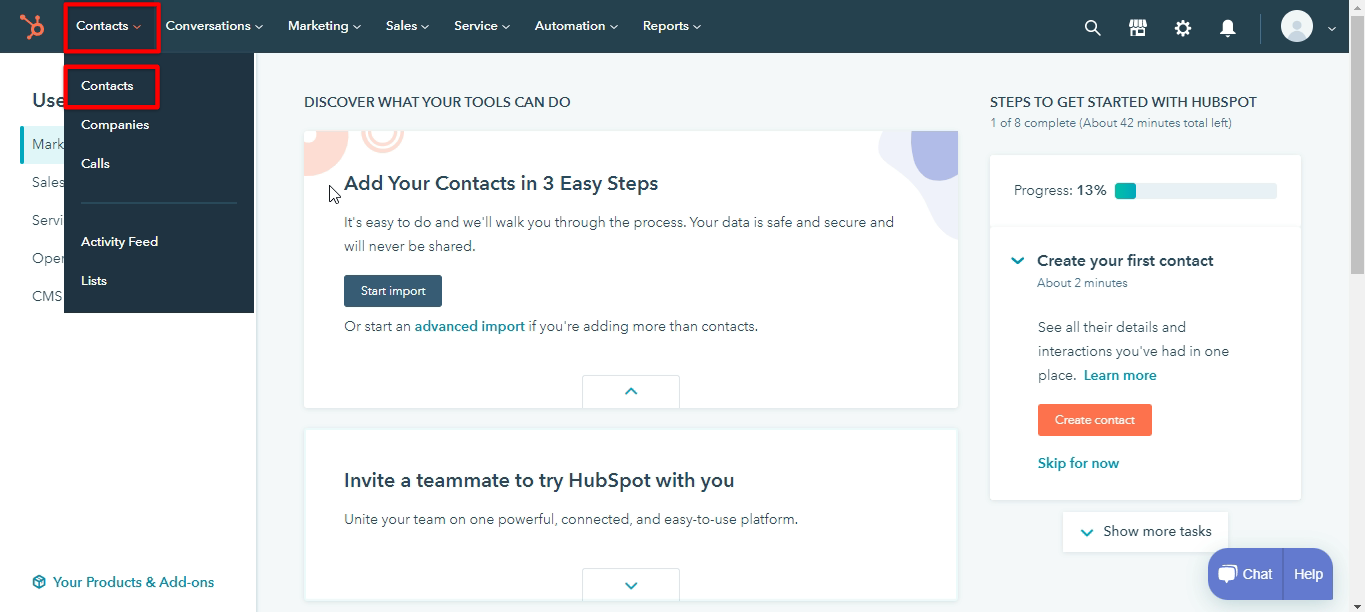Screen dimensions: 1365x612
Task: Click Show more tasks button
Action: point(1145,532)
